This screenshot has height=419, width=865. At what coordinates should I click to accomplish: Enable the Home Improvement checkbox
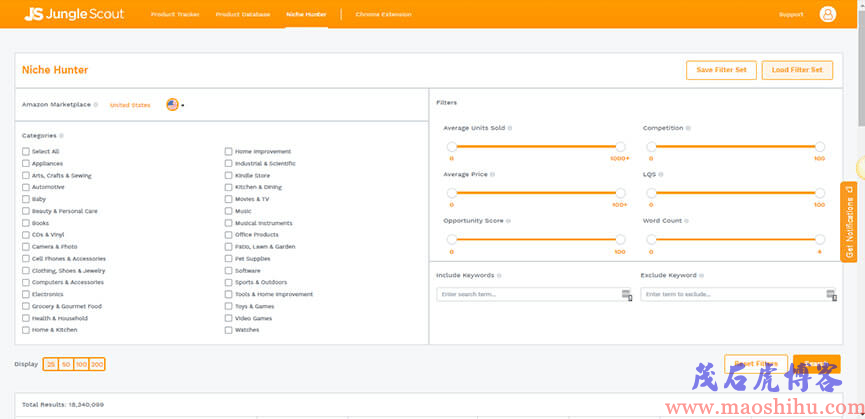228,152
